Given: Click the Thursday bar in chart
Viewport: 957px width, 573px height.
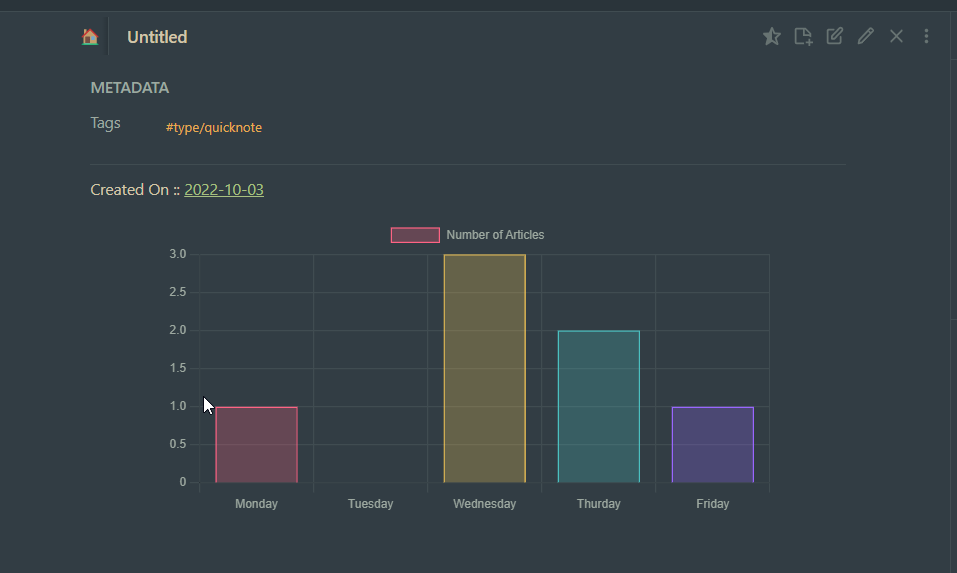Looking at the screenshot, I should (599, 406).
